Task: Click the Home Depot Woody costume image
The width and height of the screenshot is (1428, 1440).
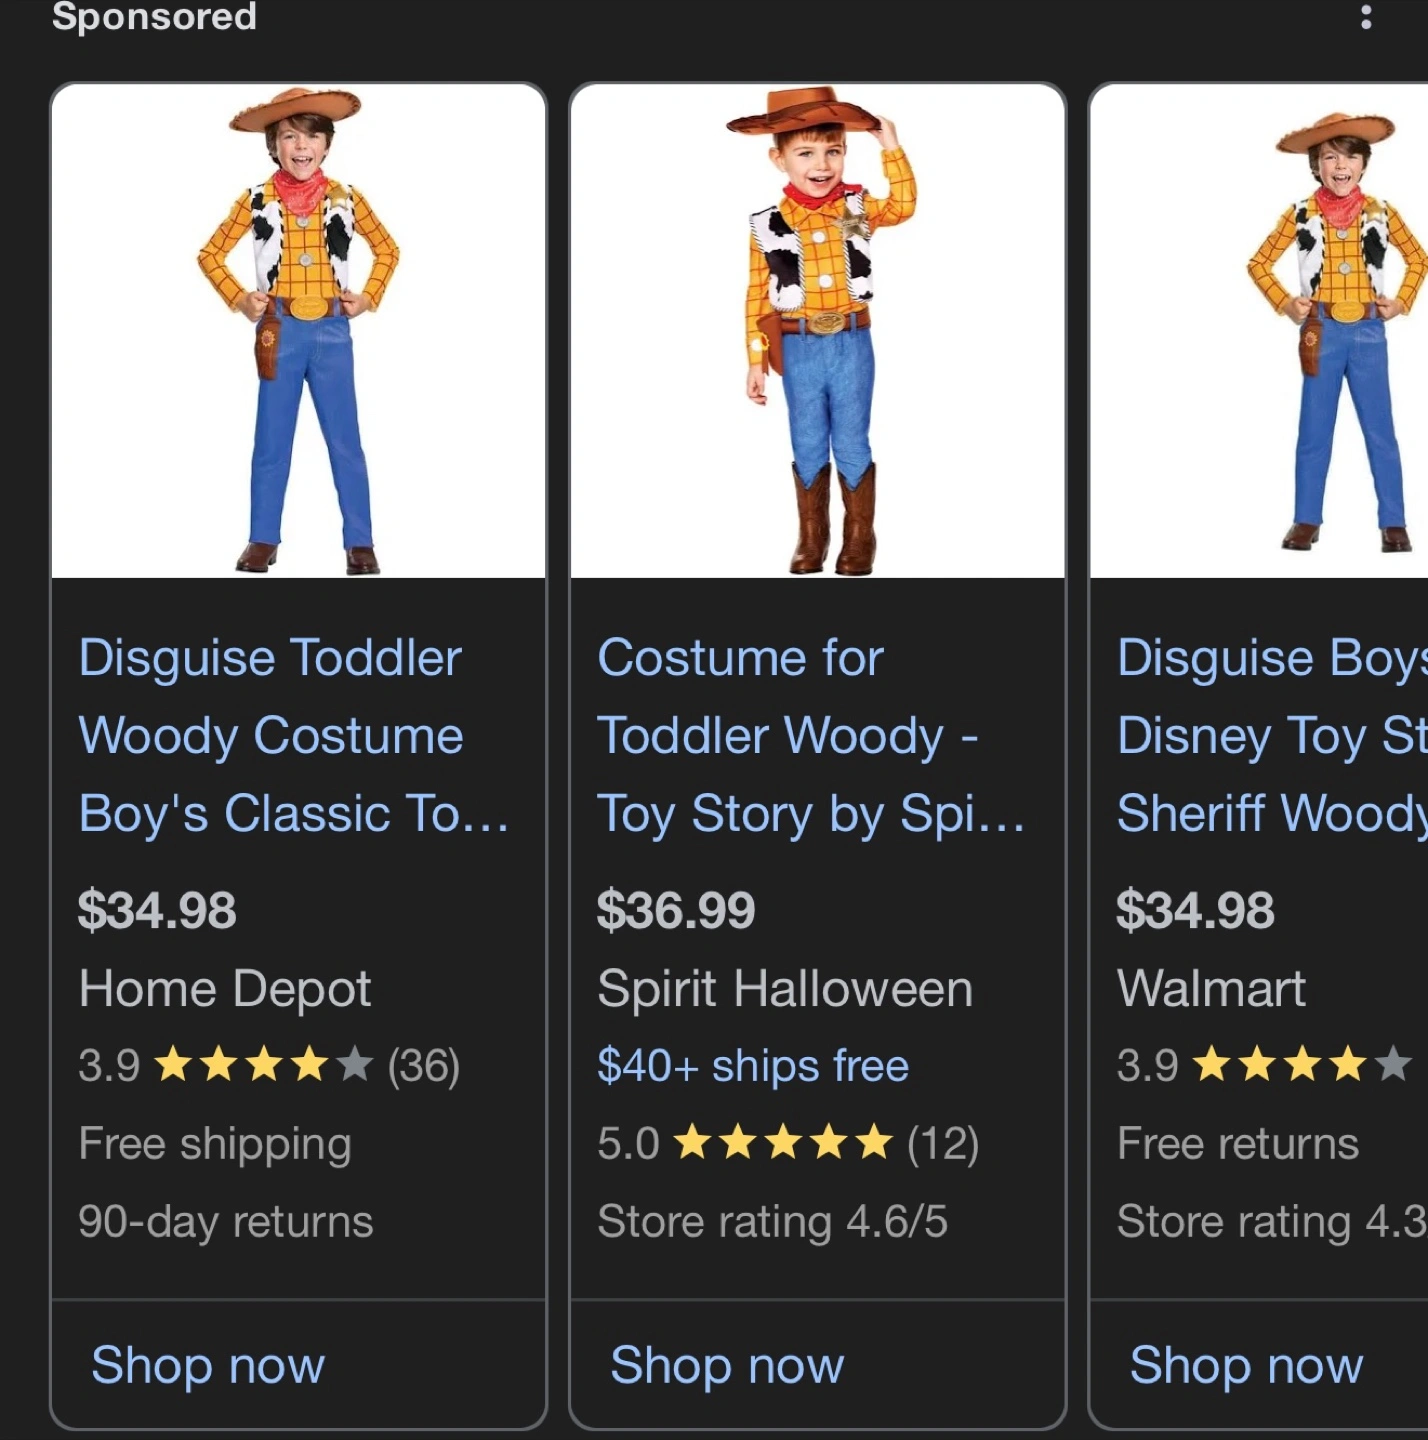Action: (298, 331)
